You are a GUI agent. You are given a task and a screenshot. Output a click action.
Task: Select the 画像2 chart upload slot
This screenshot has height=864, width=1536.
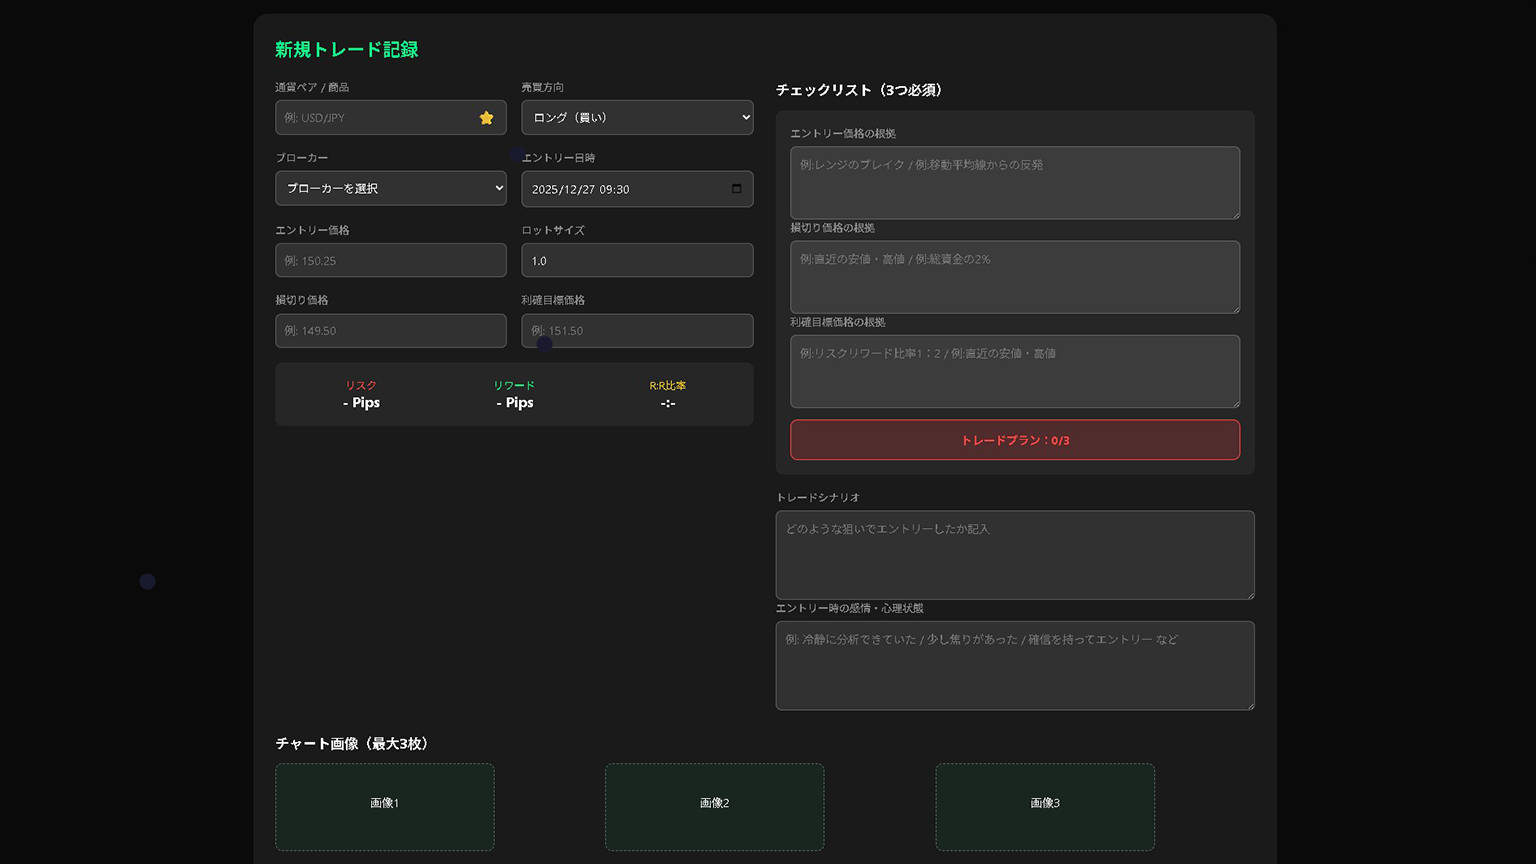coord(714,807)
